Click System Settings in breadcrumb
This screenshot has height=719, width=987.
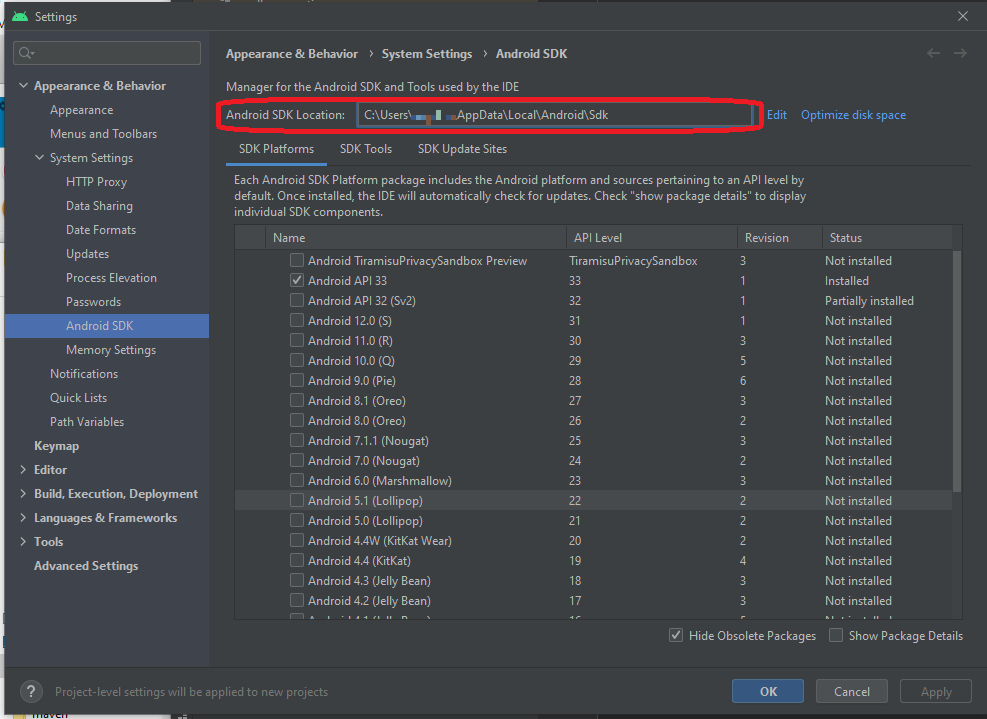[x=427, y=54]
